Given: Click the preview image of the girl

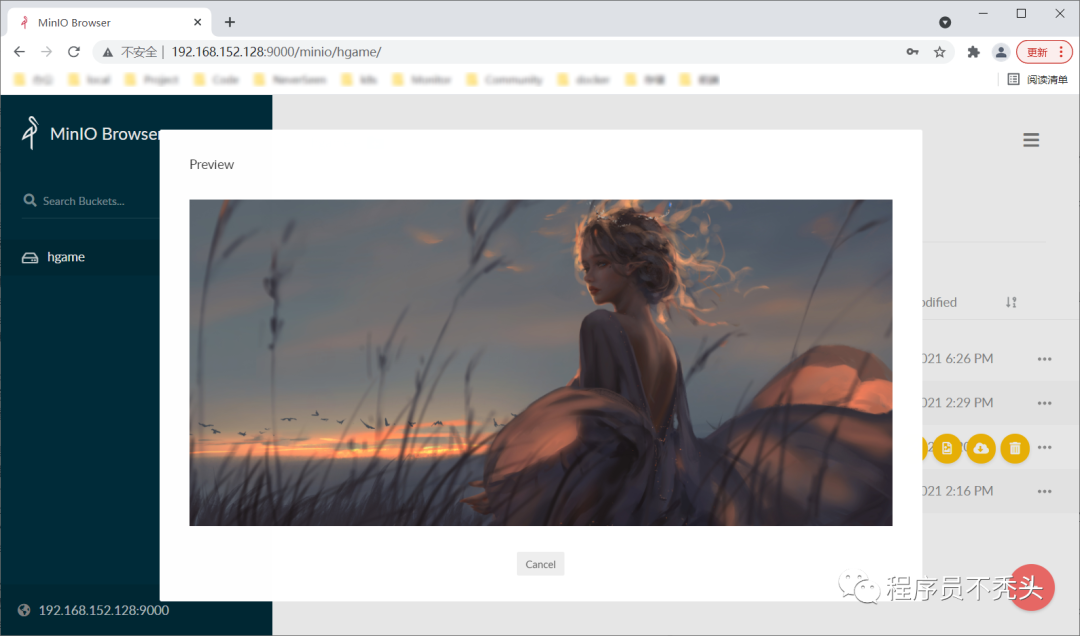Looking at the screenshot, I should click(x=541, y=362).
